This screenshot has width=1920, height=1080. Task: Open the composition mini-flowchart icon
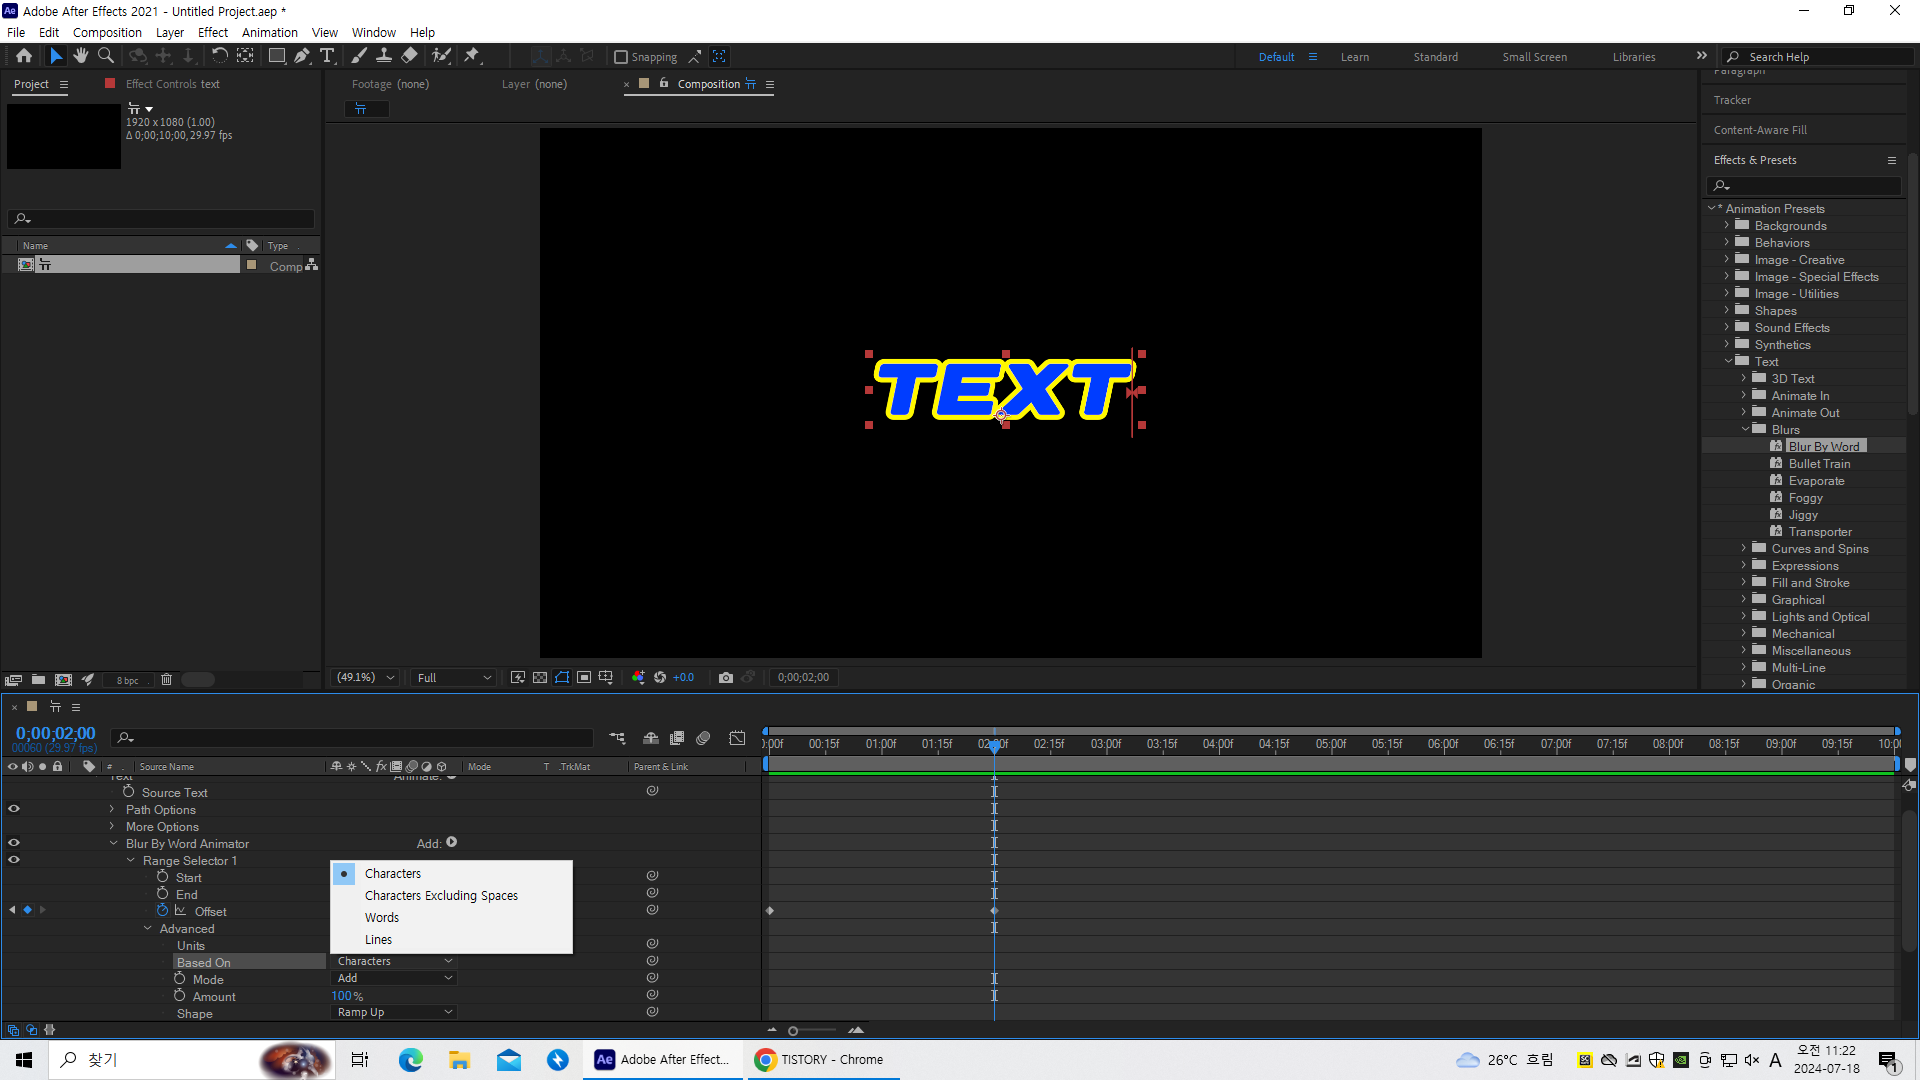[x=617, y=738]
